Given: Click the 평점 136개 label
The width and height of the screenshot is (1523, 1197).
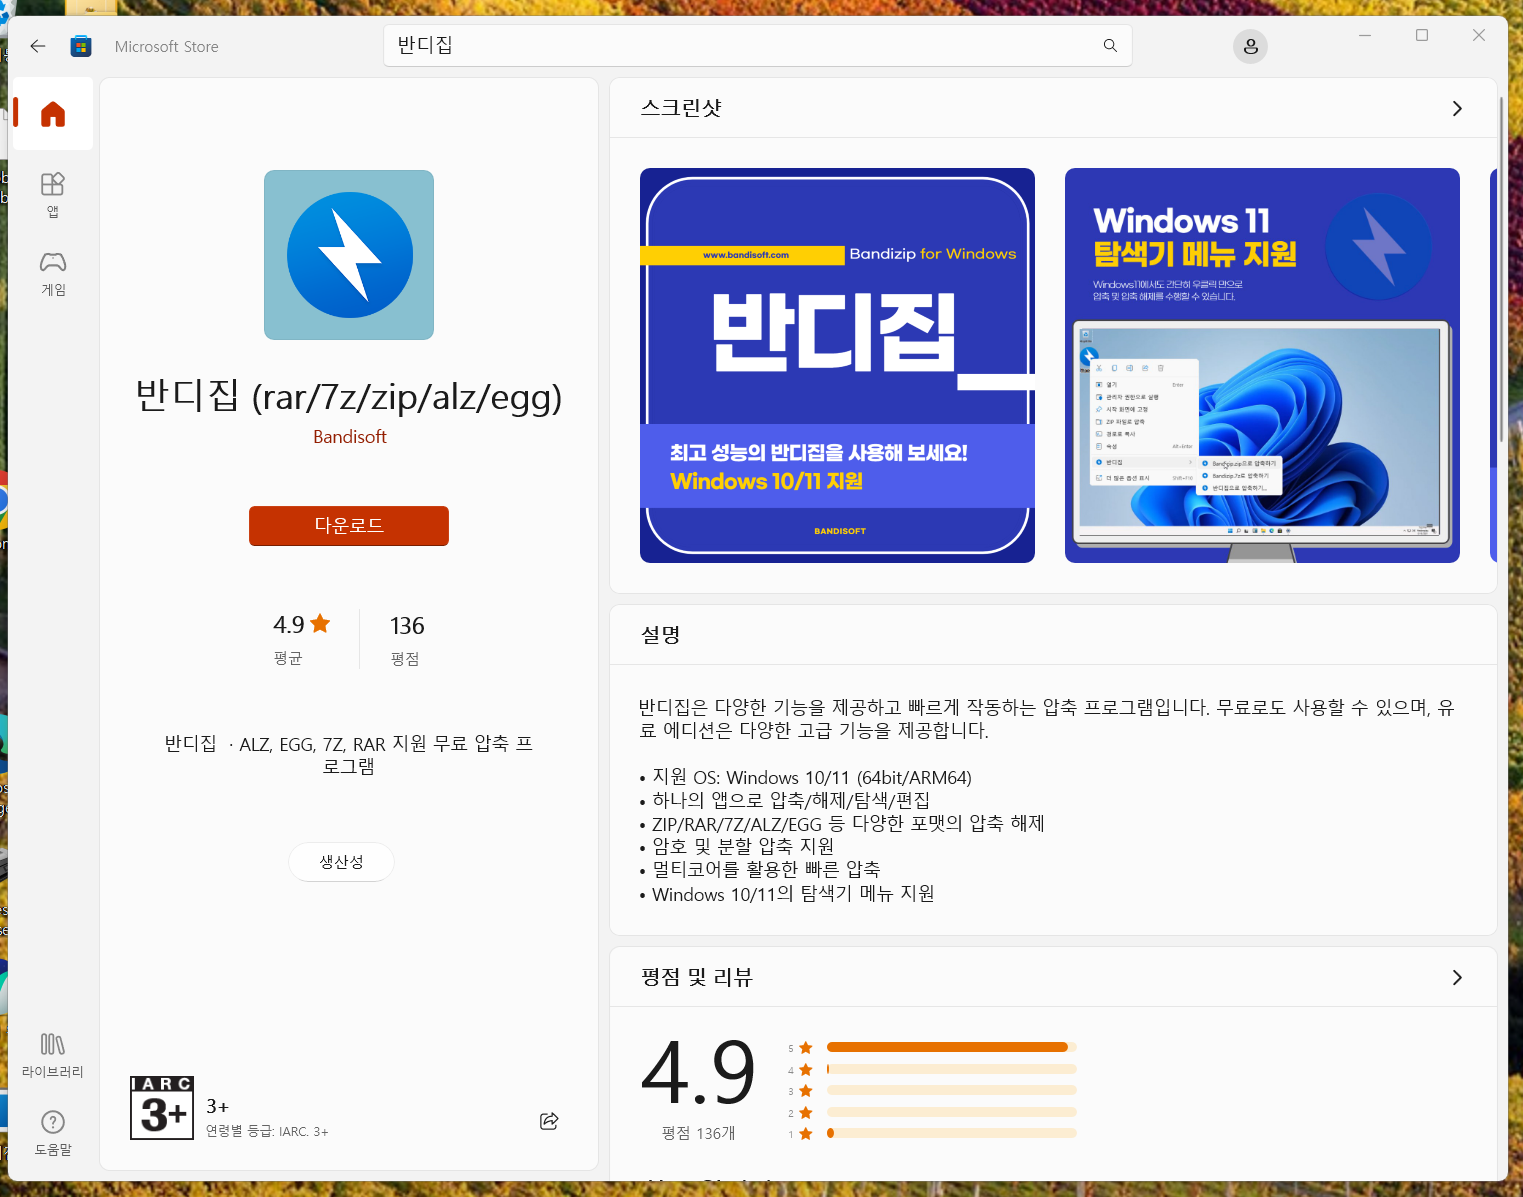Looking at the screenshot, I should click(698, 1133).
